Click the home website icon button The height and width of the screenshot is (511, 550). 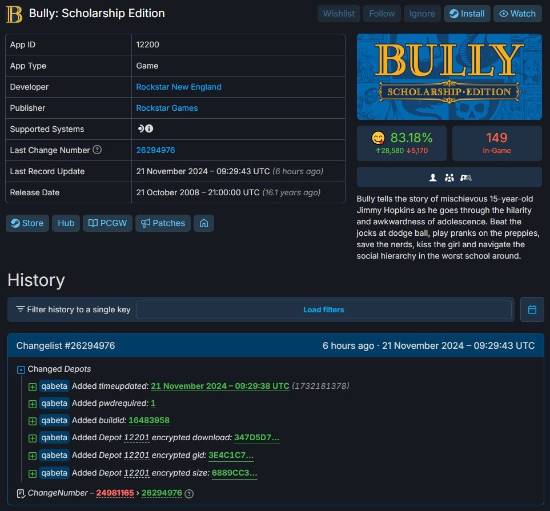pos(204,223)
